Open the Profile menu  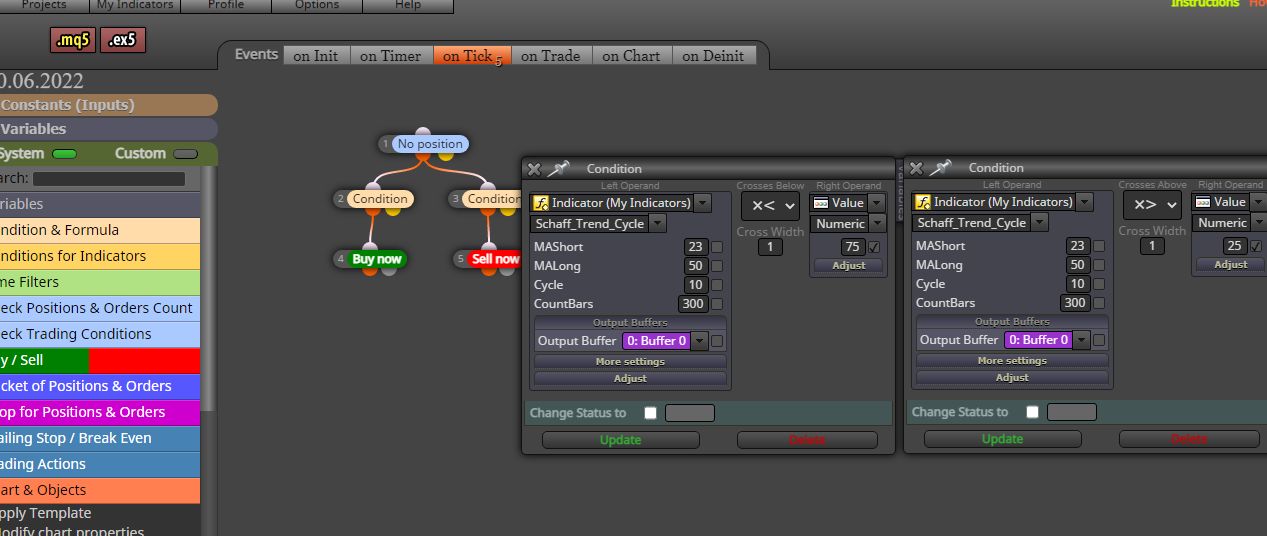click(x=226, y=5)
